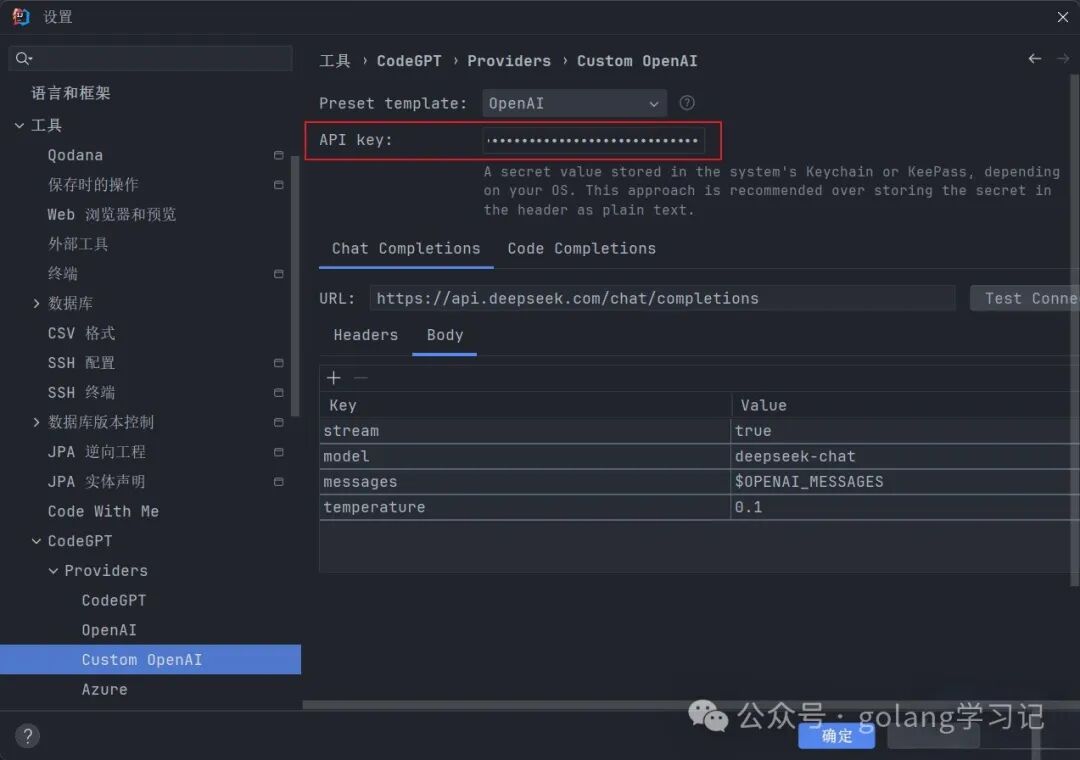This screenshot has height=760, width=1080.
Task: Click the API key input field
Action: [x=594, y=141]
